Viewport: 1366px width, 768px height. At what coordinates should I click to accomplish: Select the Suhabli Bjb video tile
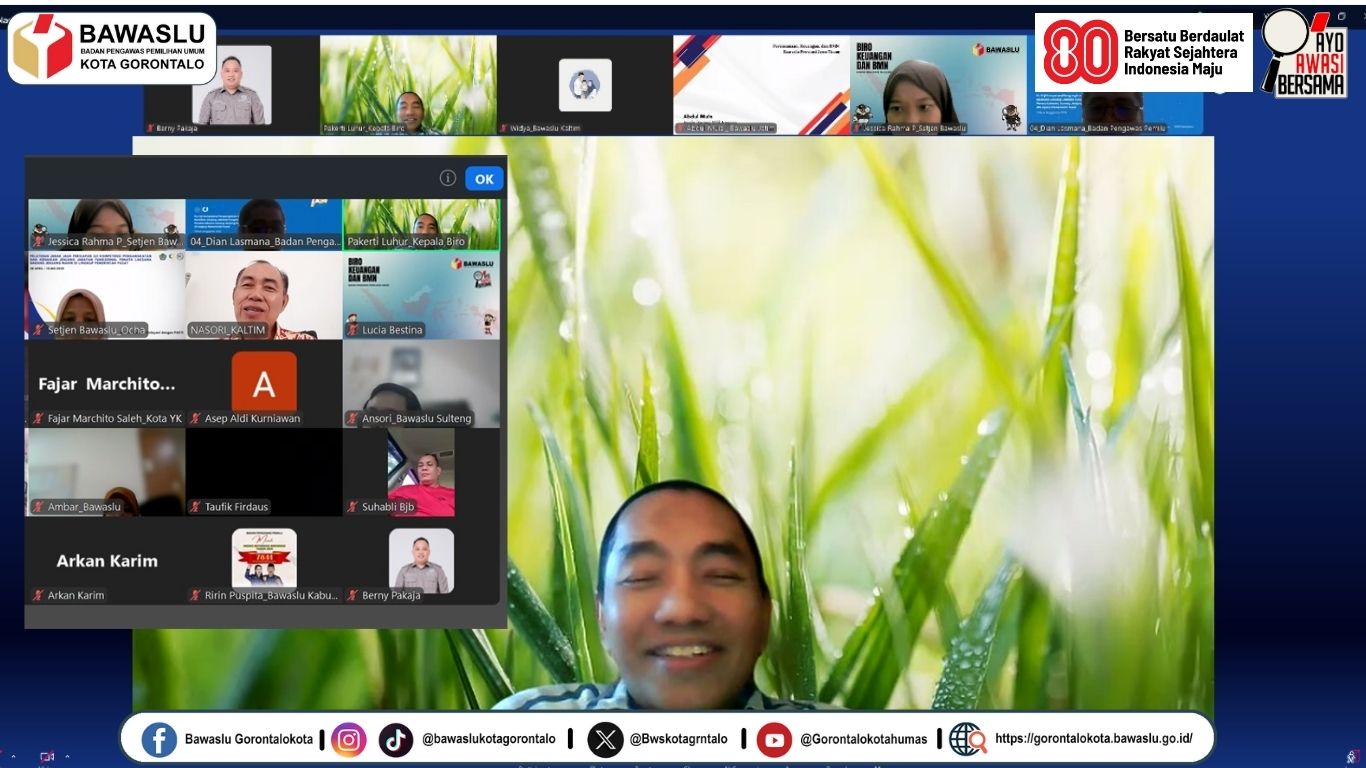(421, 472)
